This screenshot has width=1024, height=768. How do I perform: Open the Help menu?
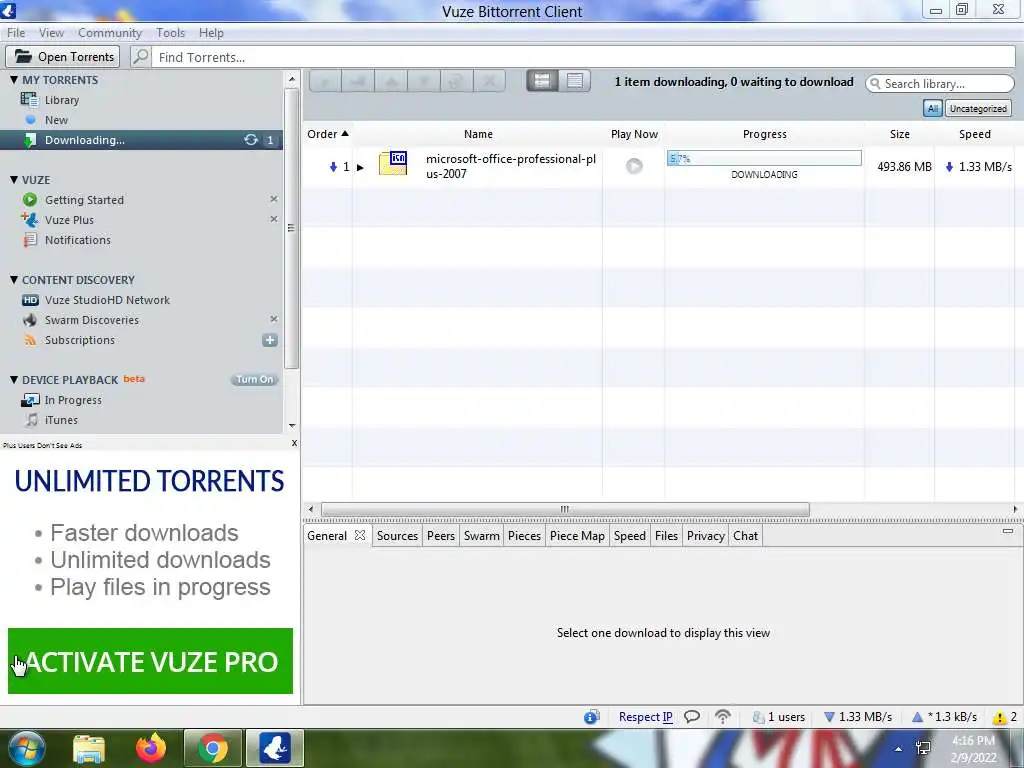point(211,33)
